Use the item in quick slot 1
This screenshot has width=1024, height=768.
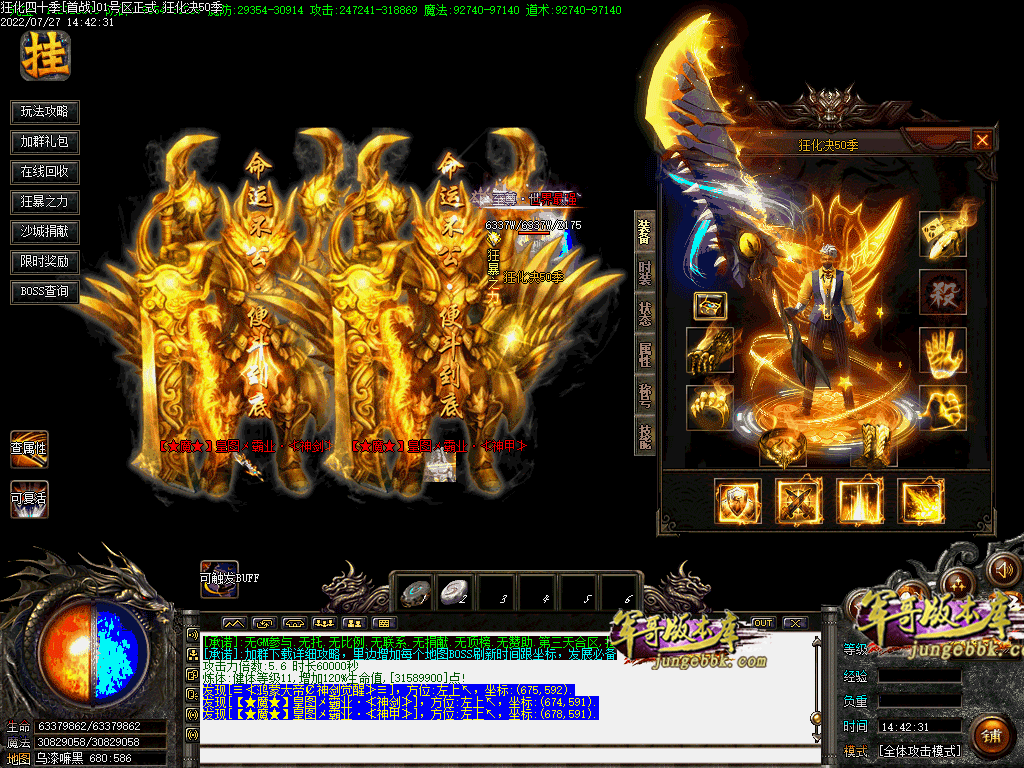(x=415, y=594)
